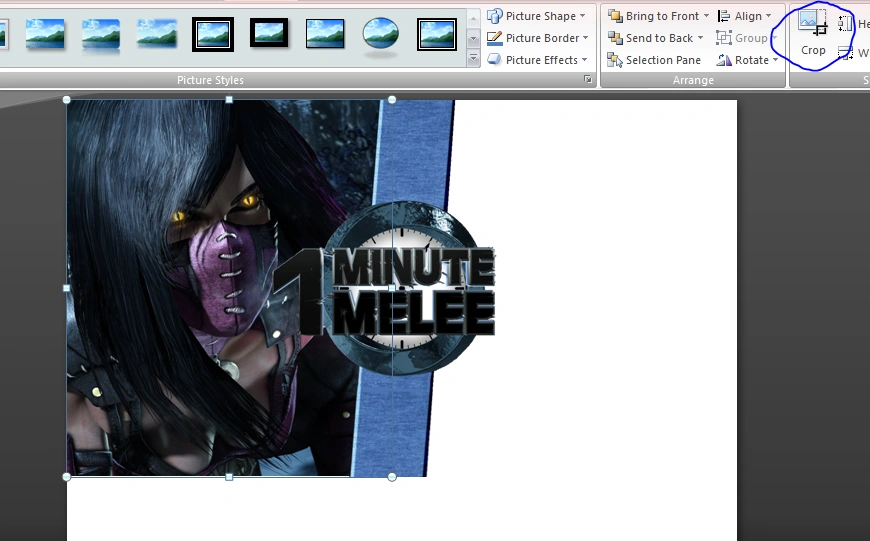
Task: Open the Selection Pane
Action: pos(654,60)
